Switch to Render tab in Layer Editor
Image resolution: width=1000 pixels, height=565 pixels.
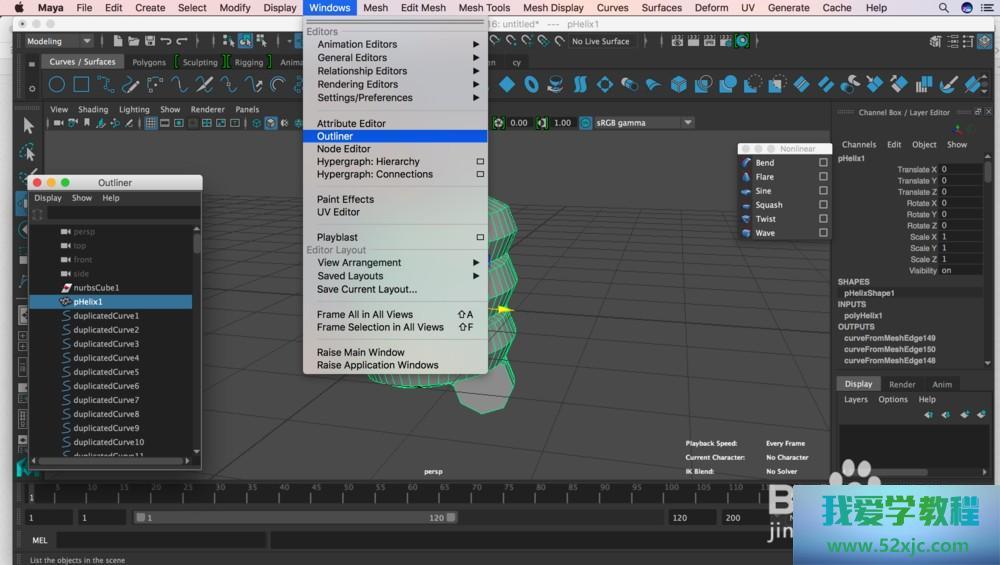point(902,384)
